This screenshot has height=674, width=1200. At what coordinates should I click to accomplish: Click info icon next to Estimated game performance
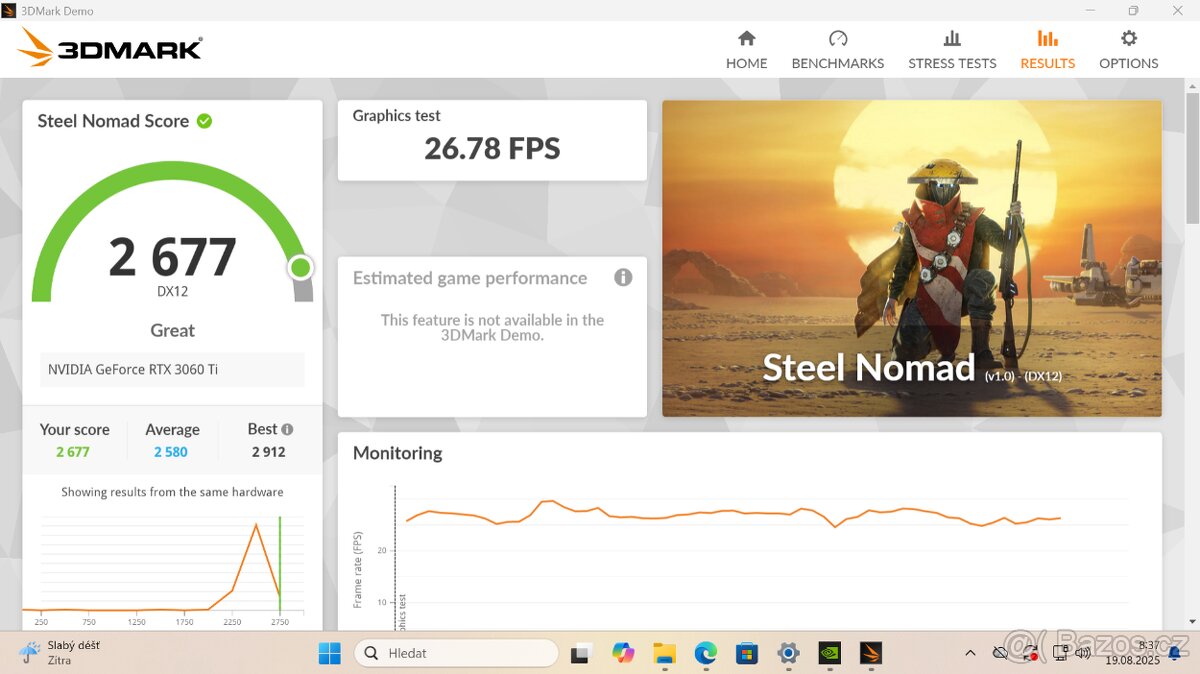623,277
